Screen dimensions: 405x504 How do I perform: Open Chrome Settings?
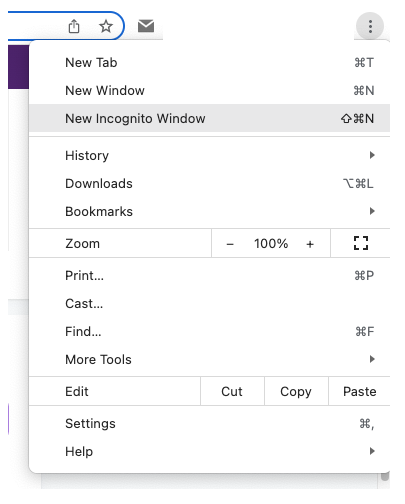click(209, 423)
